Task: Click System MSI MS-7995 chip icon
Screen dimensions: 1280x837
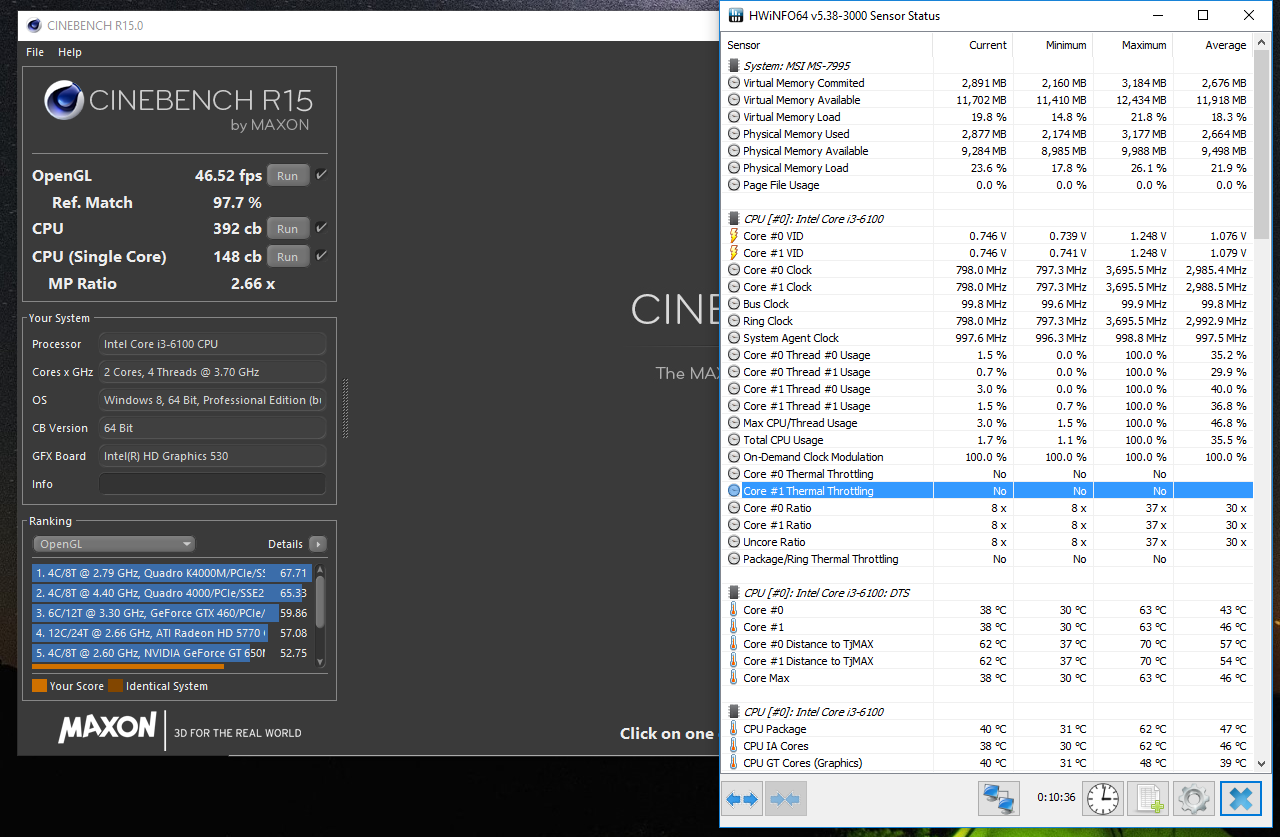Action: 734,66
